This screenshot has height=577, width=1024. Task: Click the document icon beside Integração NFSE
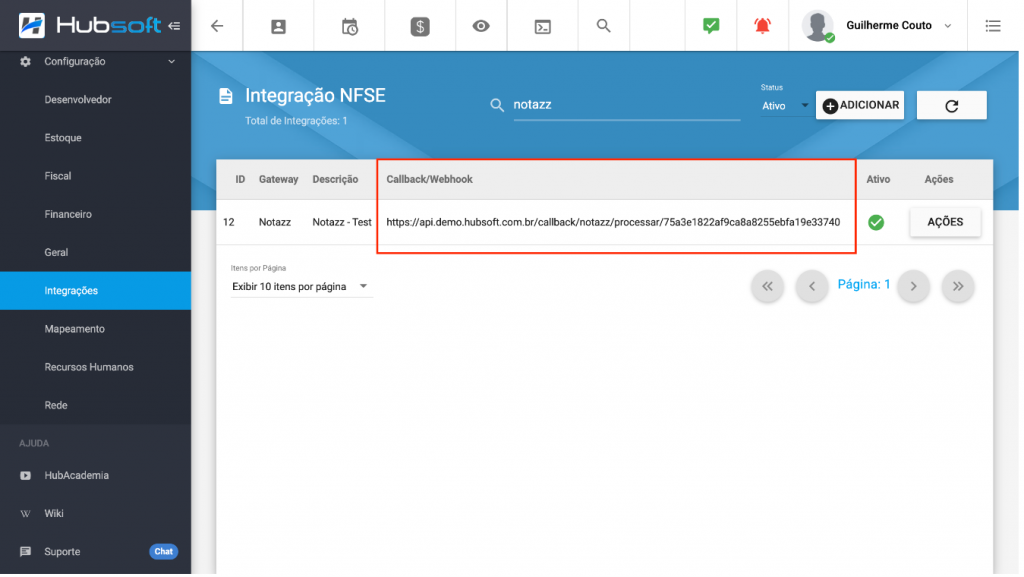225,96
